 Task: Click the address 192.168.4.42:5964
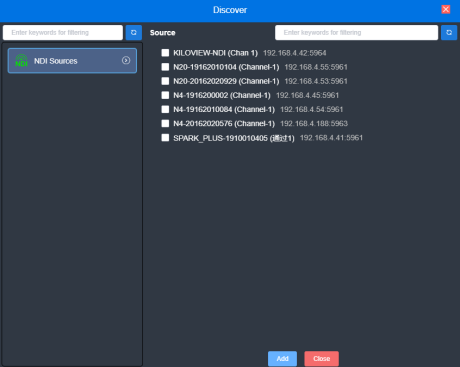coord(295,53)
